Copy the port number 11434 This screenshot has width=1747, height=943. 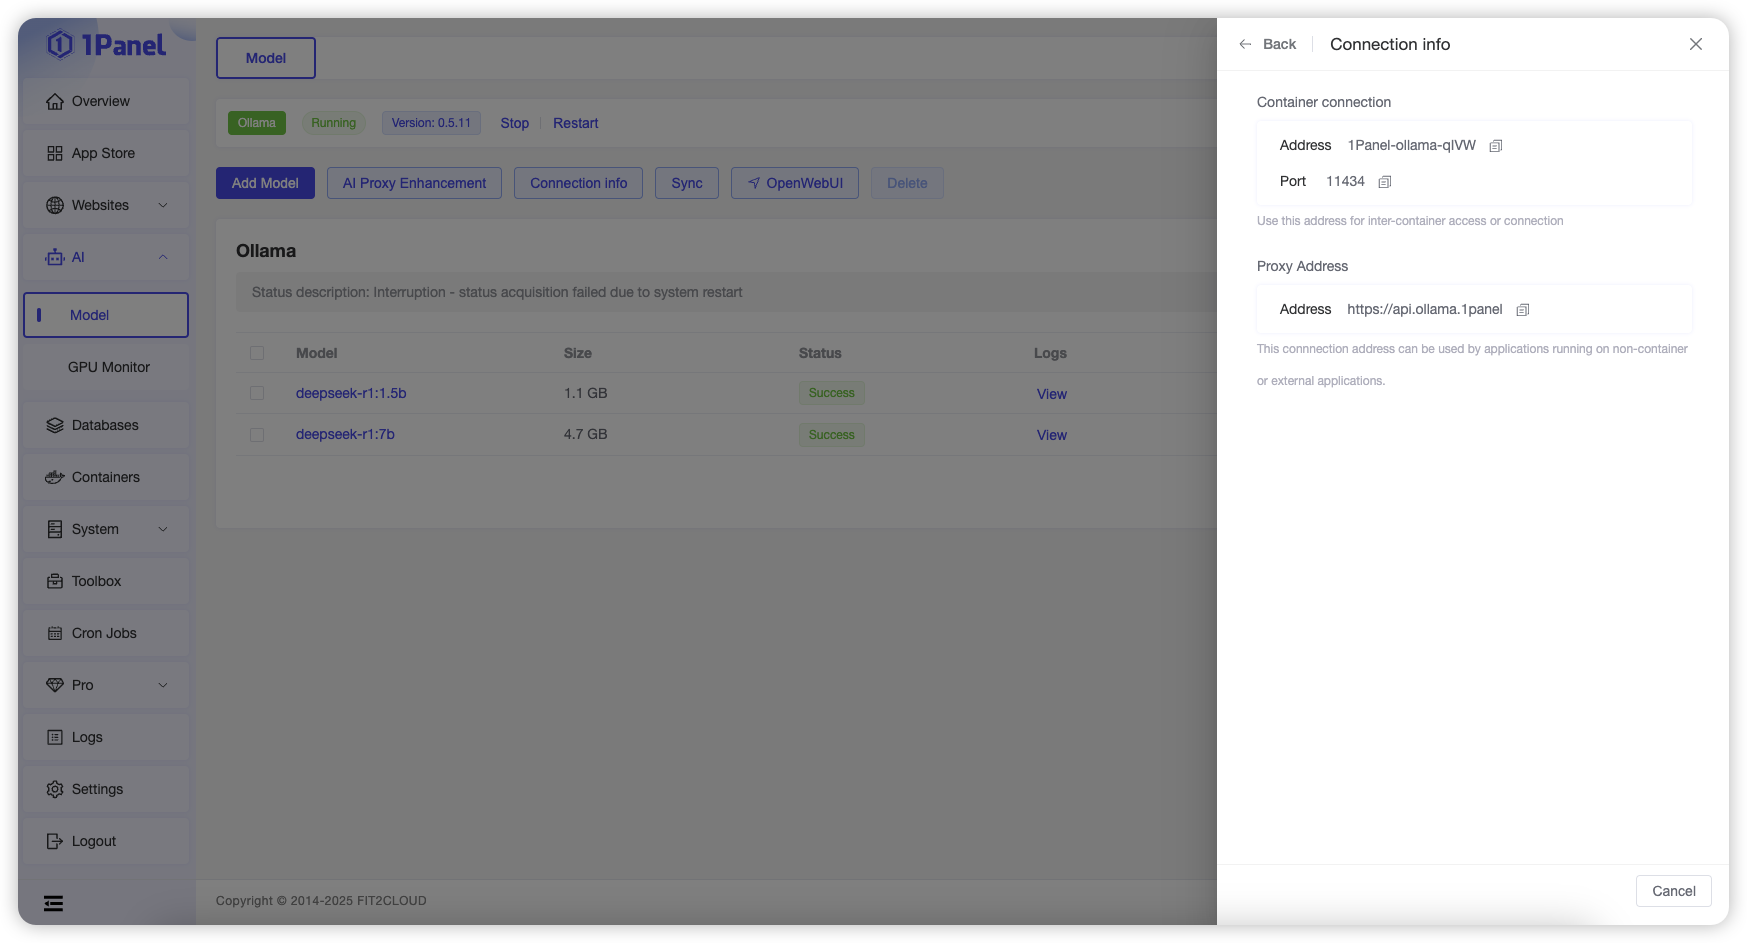[x=1384, y=182]
